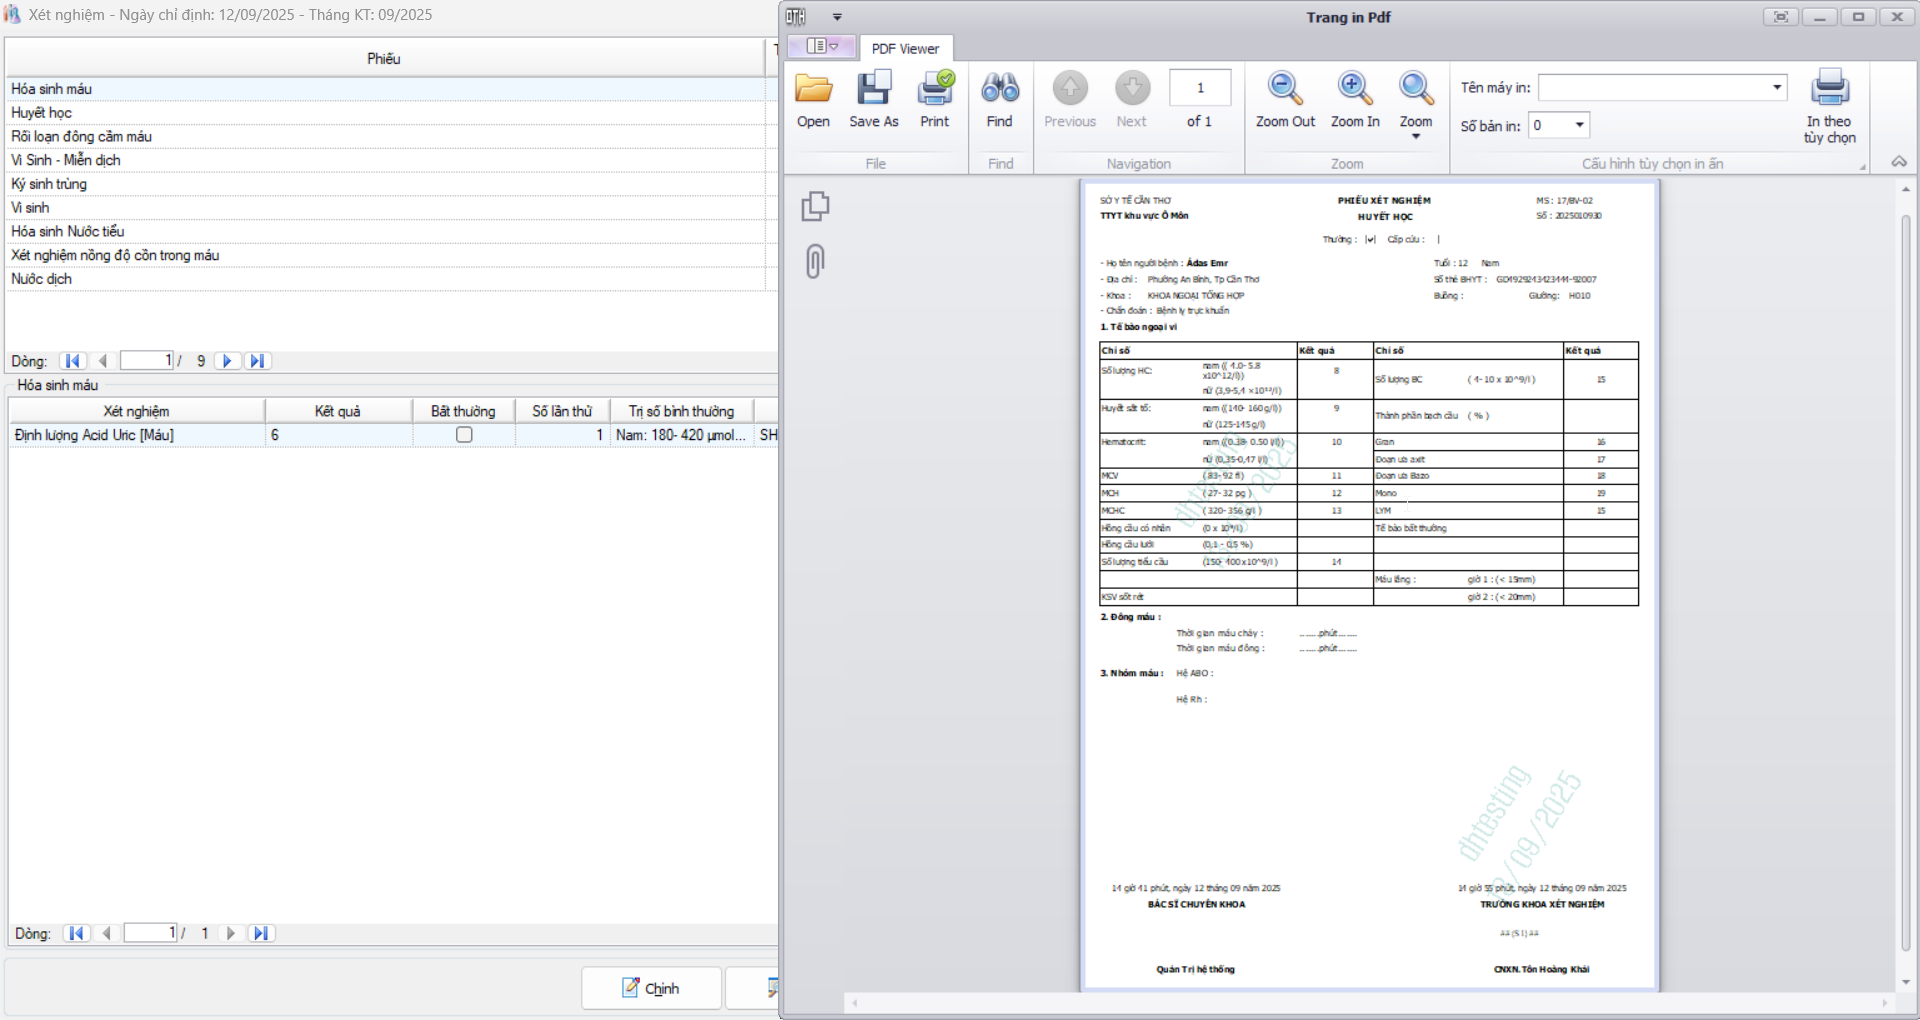Select the Rối loạn đông cầm máu row
This screenshot has width=1920, height=1020.
pyautogui.click(x=385, y=137)
